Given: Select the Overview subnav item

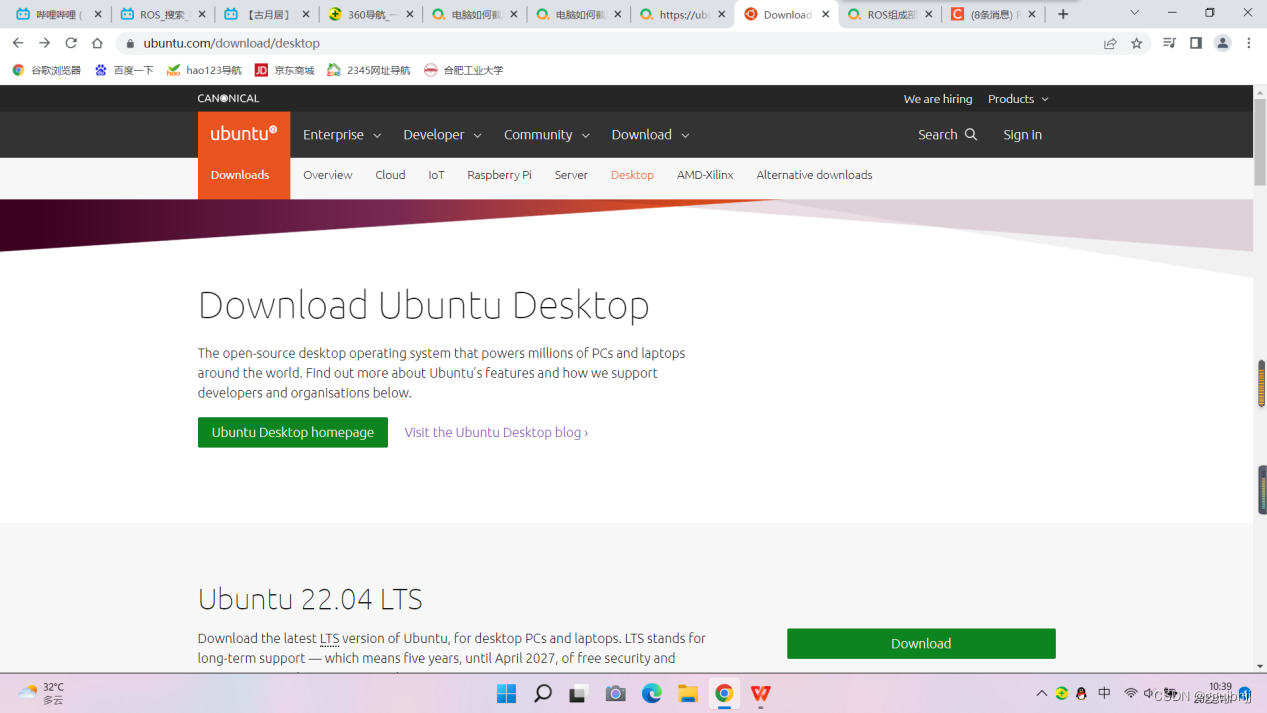Looking at the screenshot, I should point(328,175).
